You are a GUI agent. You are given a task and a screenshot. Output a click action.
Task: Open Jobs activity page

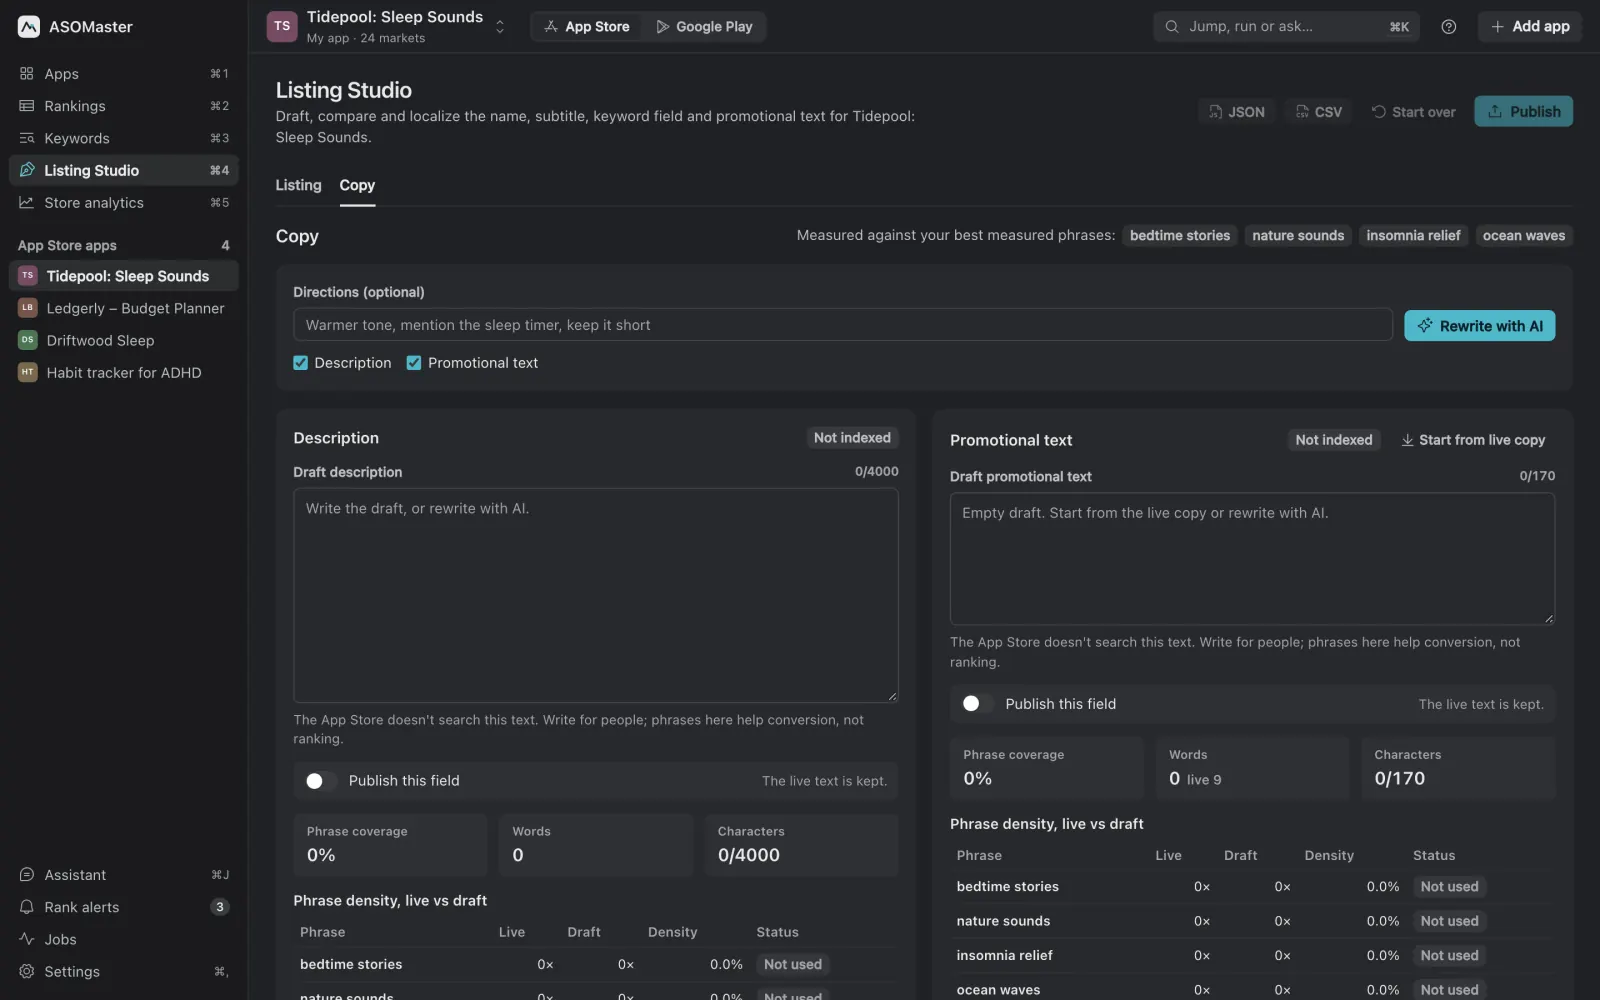124,939
